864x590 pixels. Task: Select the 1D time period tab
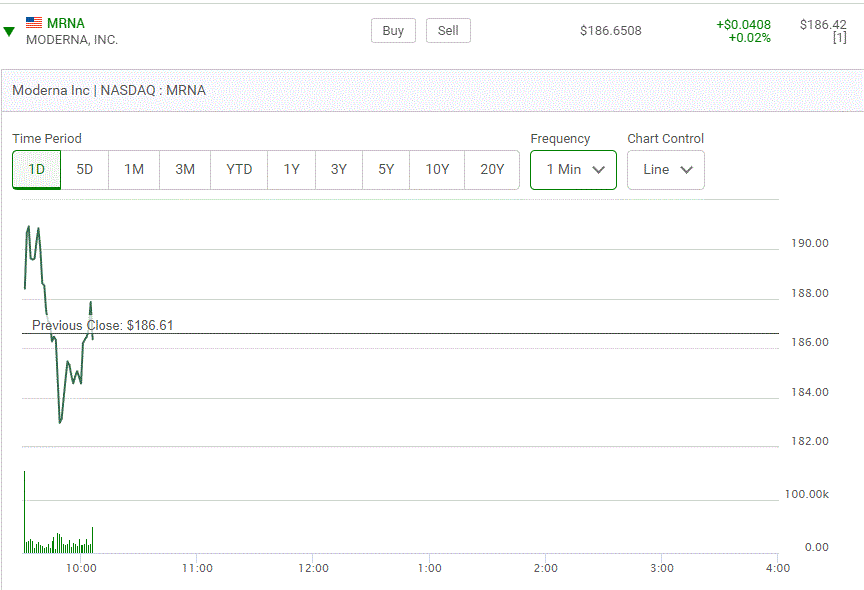[36, 169]
